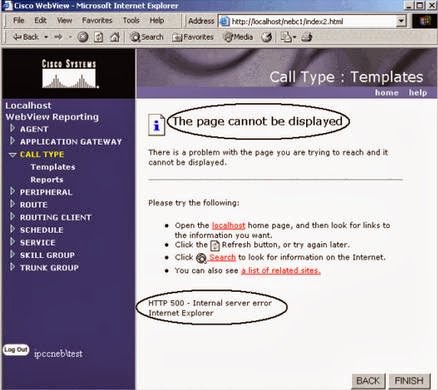The height and width of the screenshot is (390, 438).
Task: Open the Mail button dropdown arrow
Action: click(x=294, y=37)
